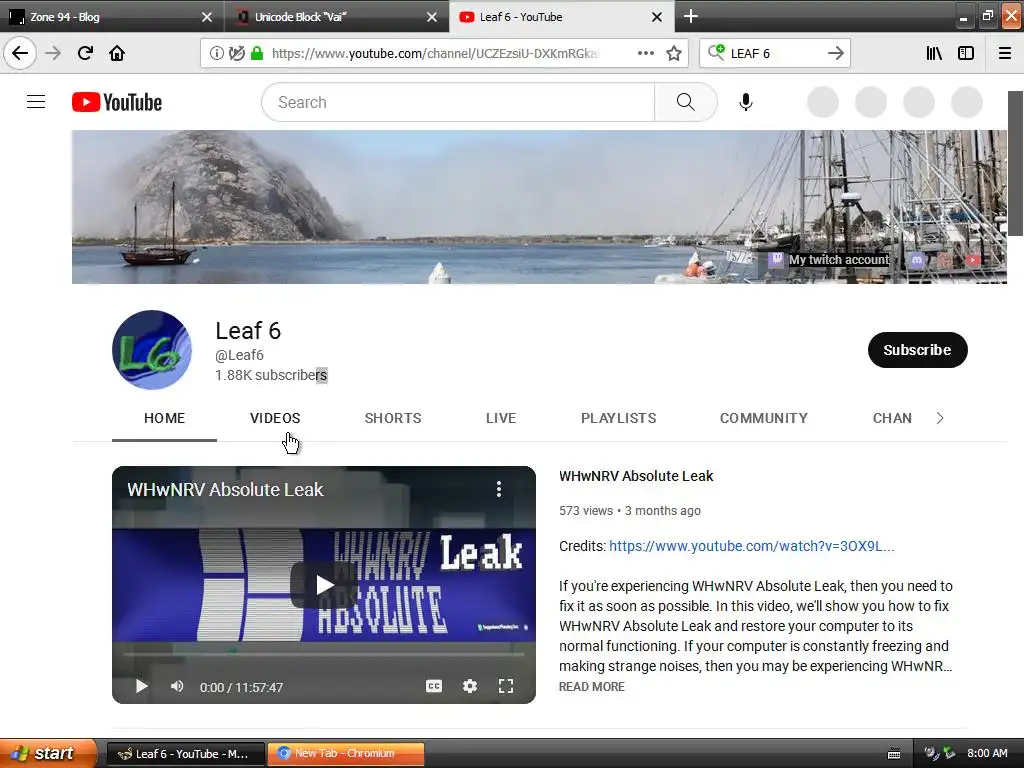Image resolution: width=1024 pixels, height=768 pixels.
Task: Submit the YouTube search magnifier button
Action: click(686, 102)
